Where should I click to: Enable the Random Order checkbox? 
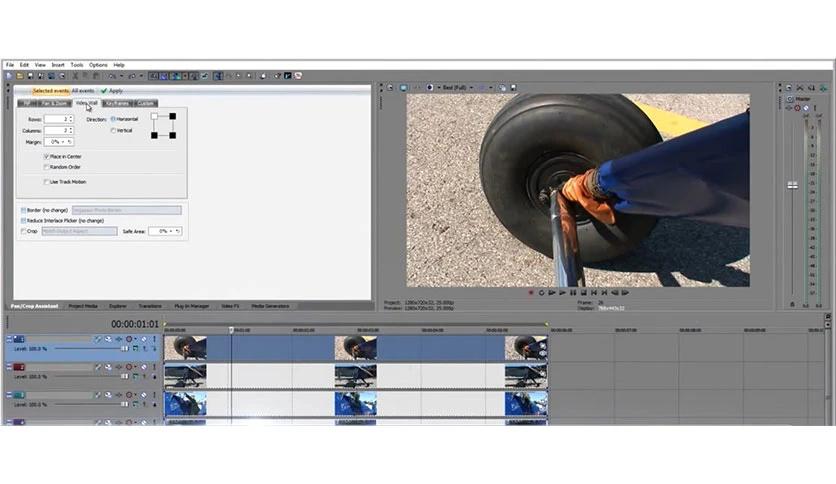46,167
